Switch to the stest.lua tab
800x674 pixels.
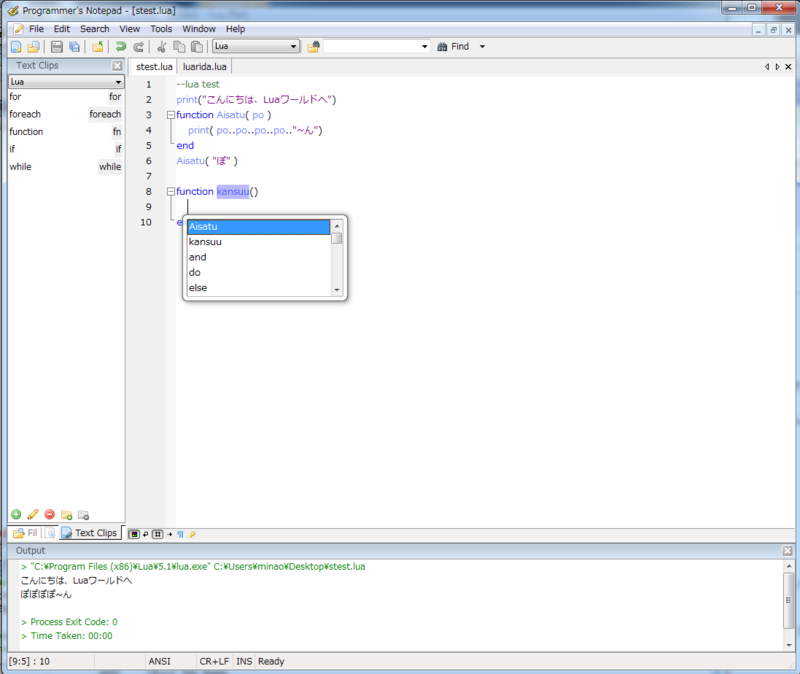click(x=154, y=67)
